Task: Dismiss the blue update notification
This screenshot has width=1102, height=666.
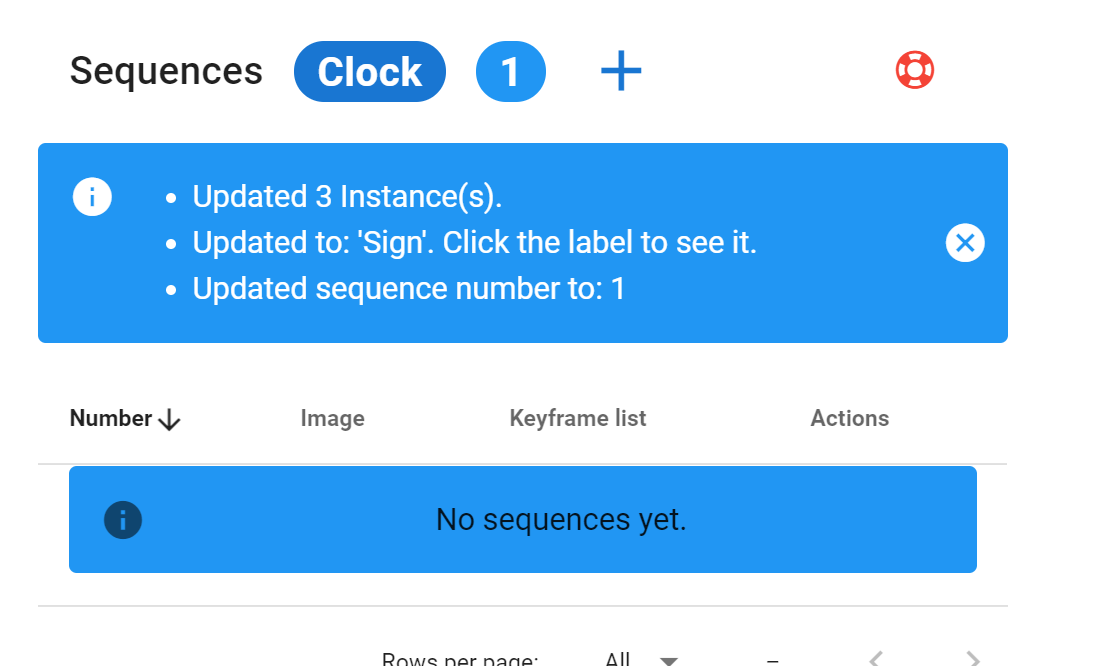Action: click(x=965, y=242)
